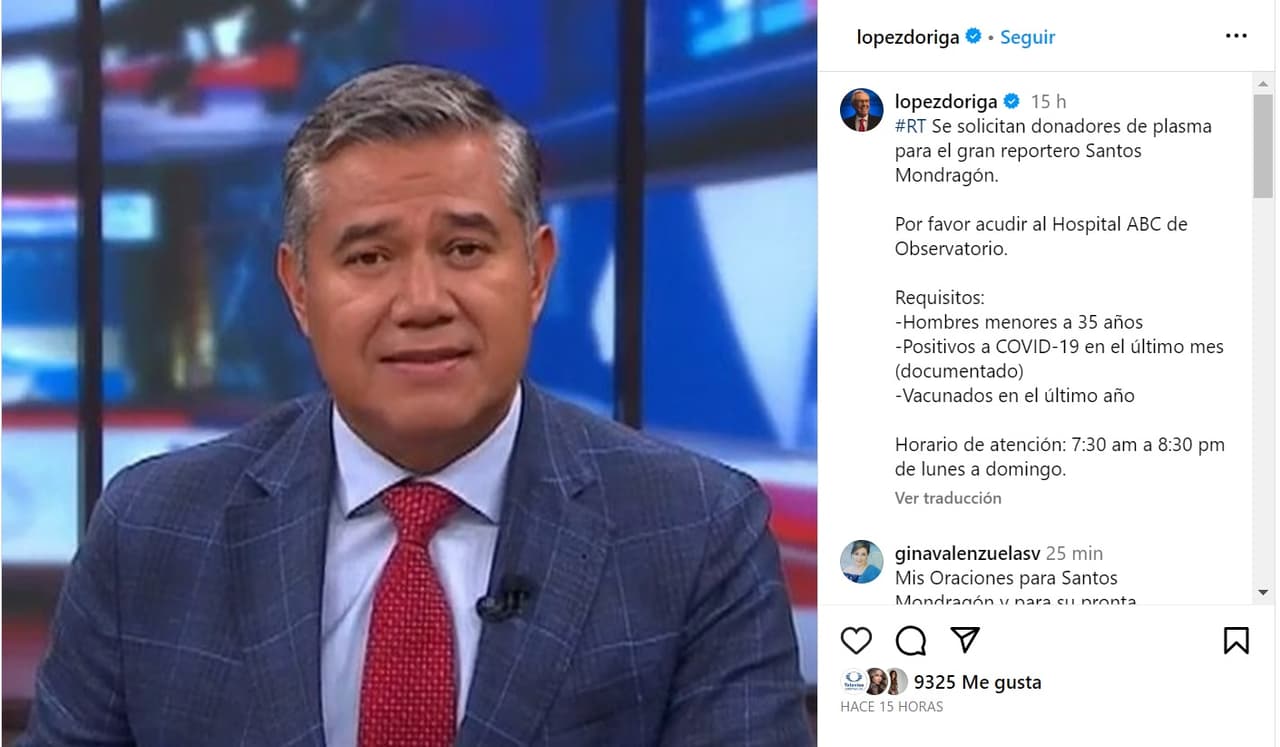1280x747 pixels.
Task: Follow the account with the Seguir button
Action: pos(1027,37)
